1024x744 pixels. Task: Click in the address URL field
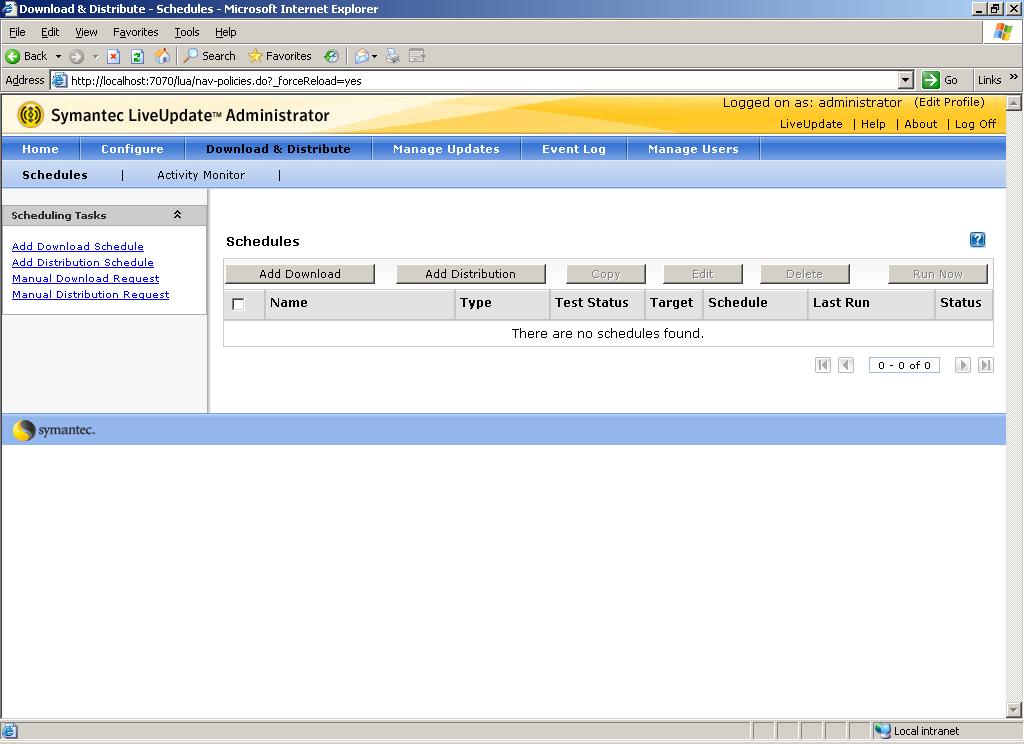[x=483, y=81]
